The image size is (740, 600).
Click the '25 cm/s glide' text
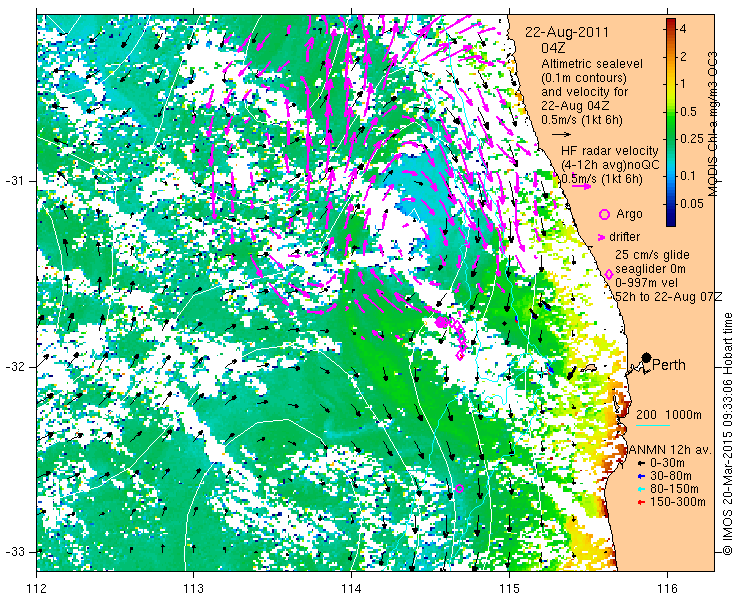pyautogui.click(x=652, y=255)
